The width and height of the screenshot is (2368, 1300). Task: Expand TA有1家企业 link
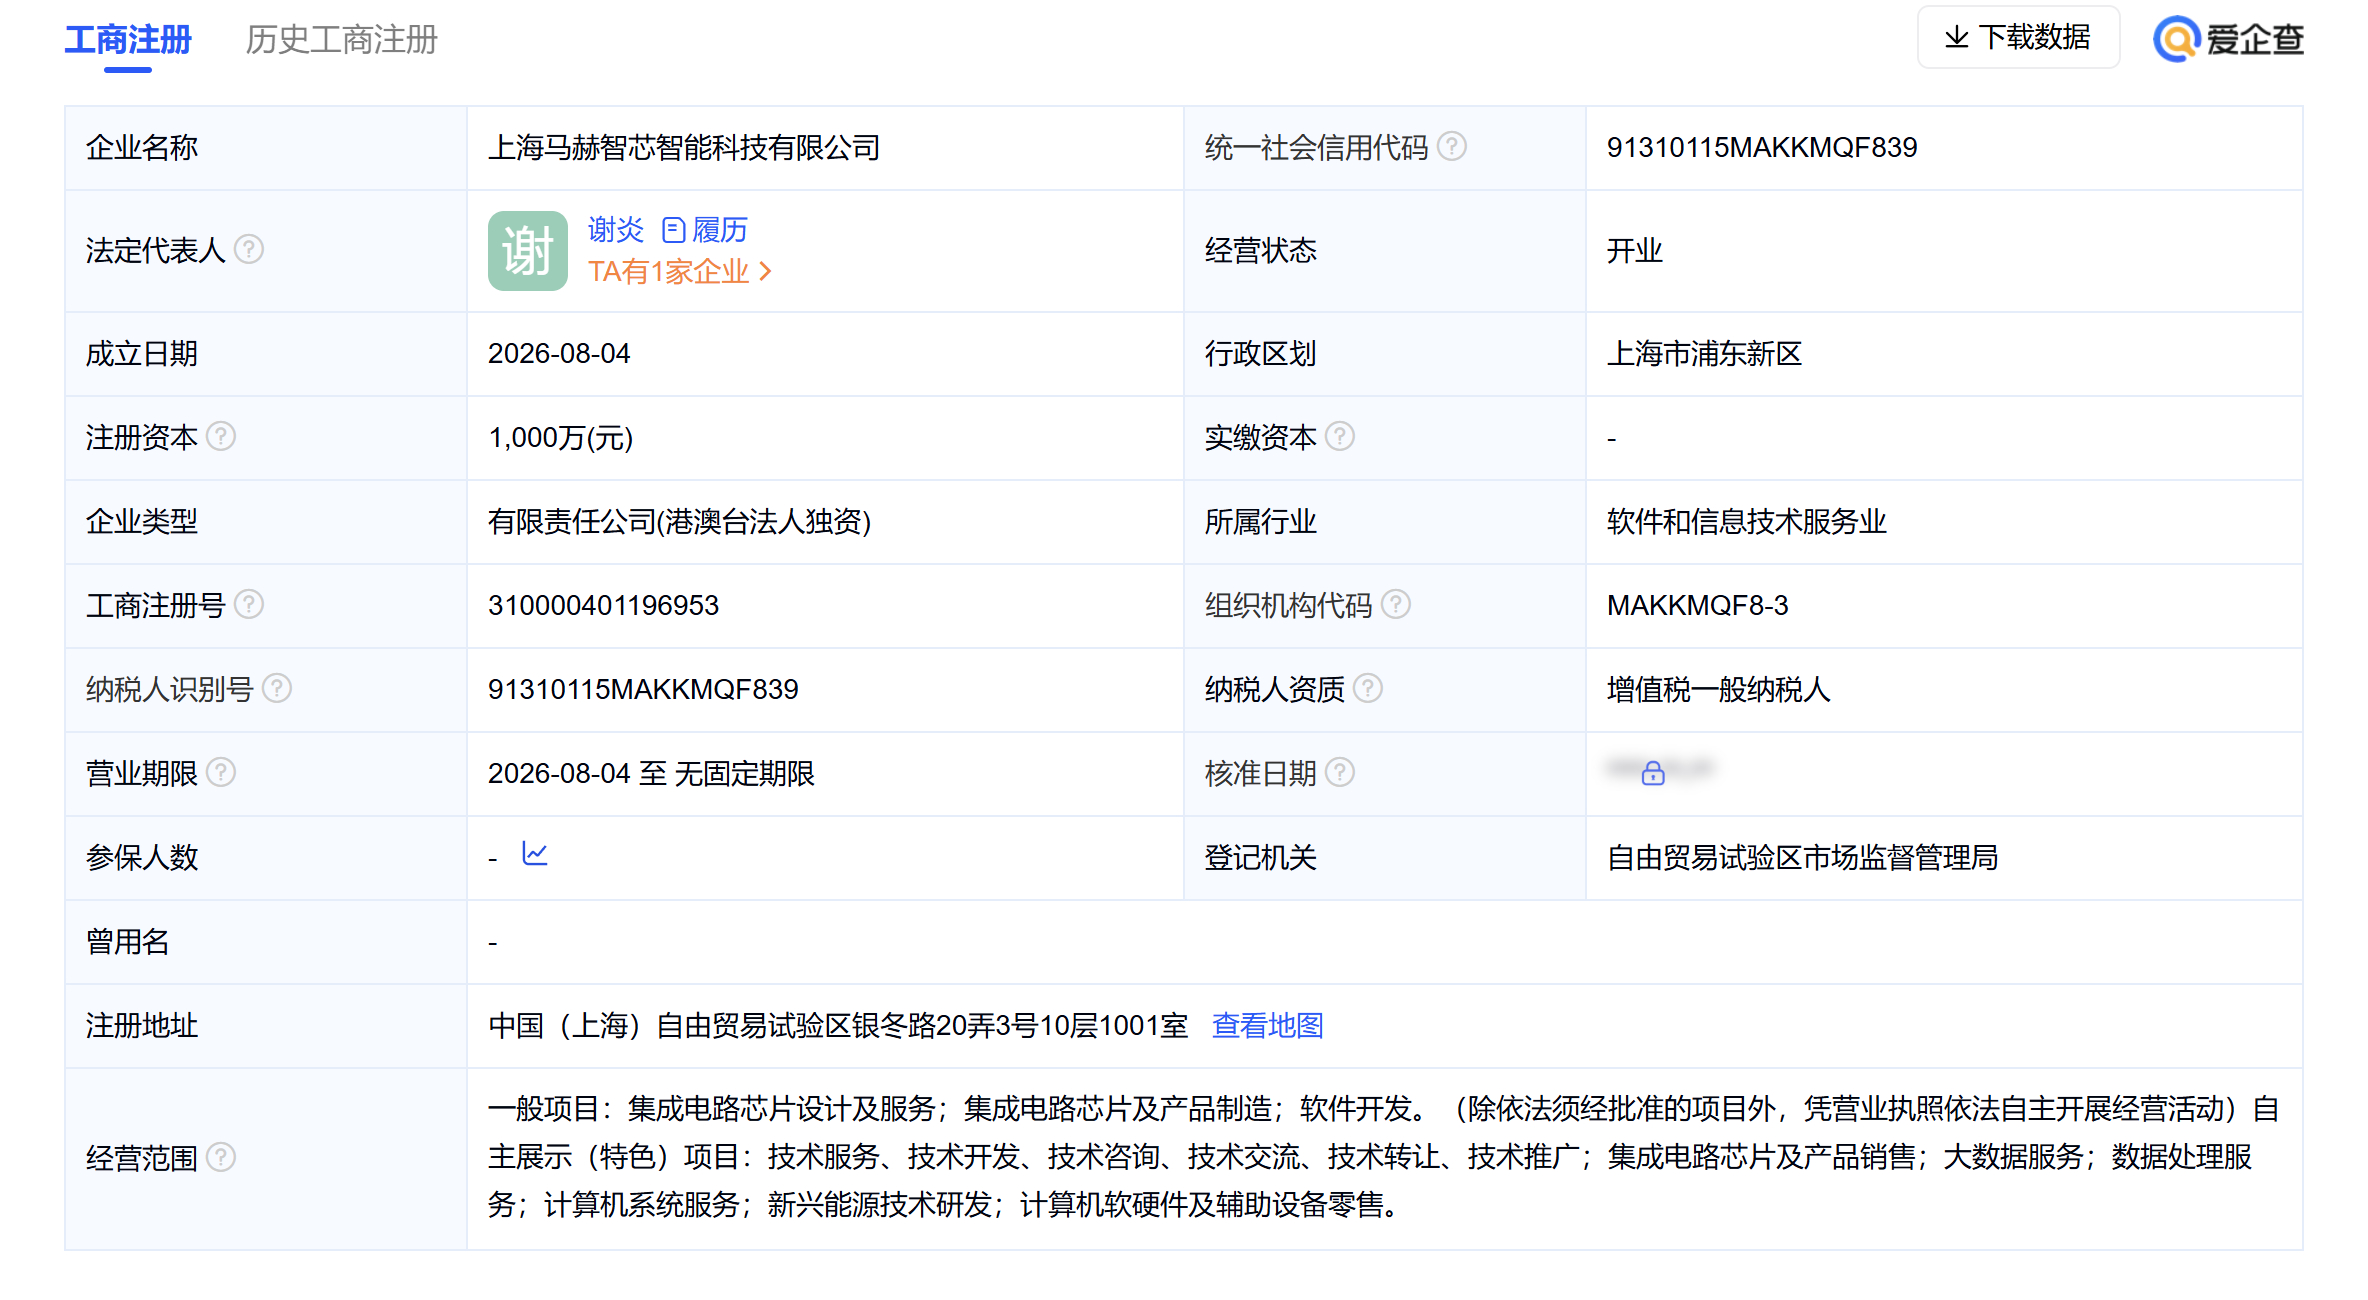pyautogui.click(x=680, y=272)
